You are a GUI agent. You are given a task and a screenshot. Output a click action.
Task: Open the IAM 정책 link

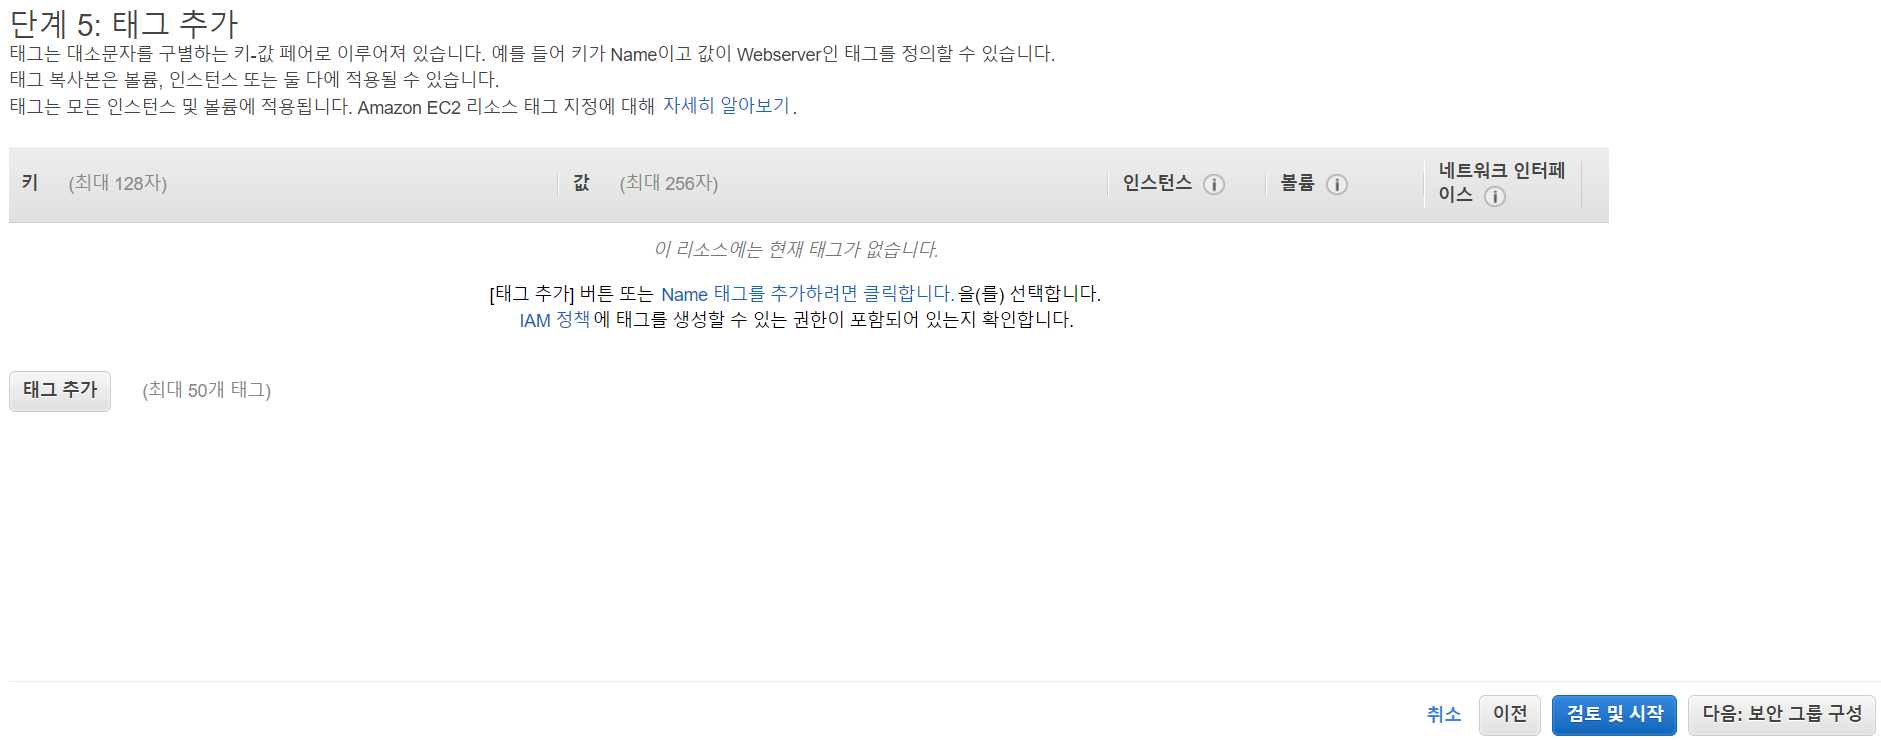pos(554,320)
